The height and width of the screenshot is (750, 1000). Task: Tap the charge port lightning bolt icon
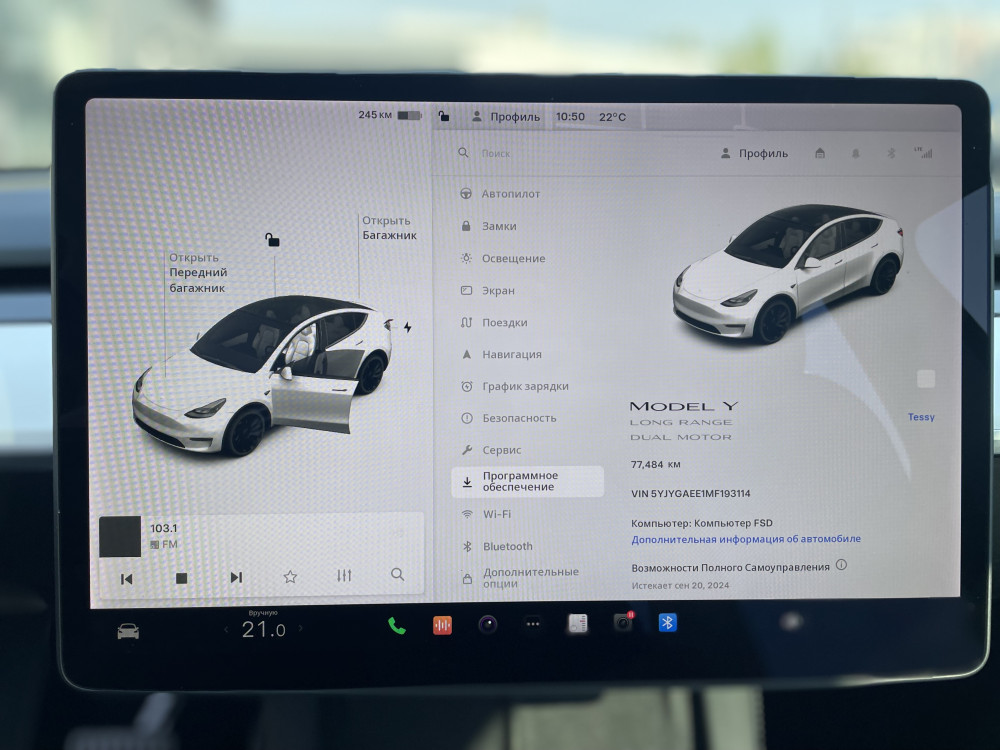408,327
